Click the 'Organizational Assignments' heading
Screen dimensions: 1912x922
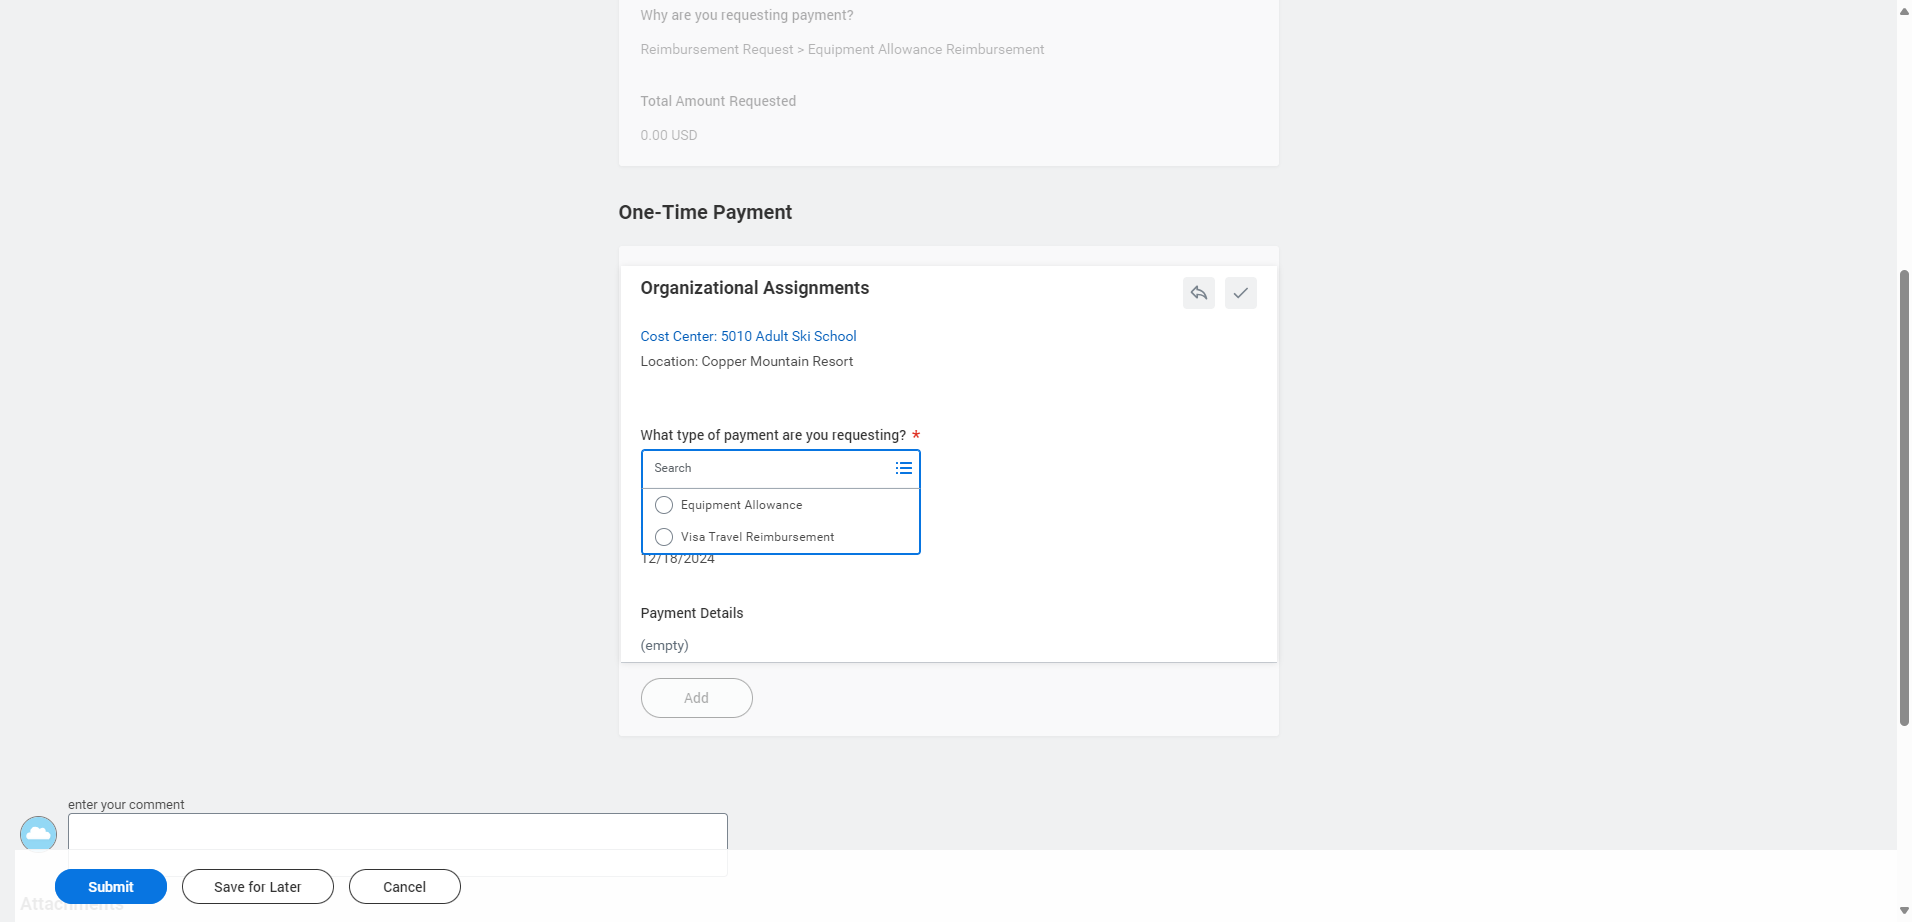pos(755,288)
